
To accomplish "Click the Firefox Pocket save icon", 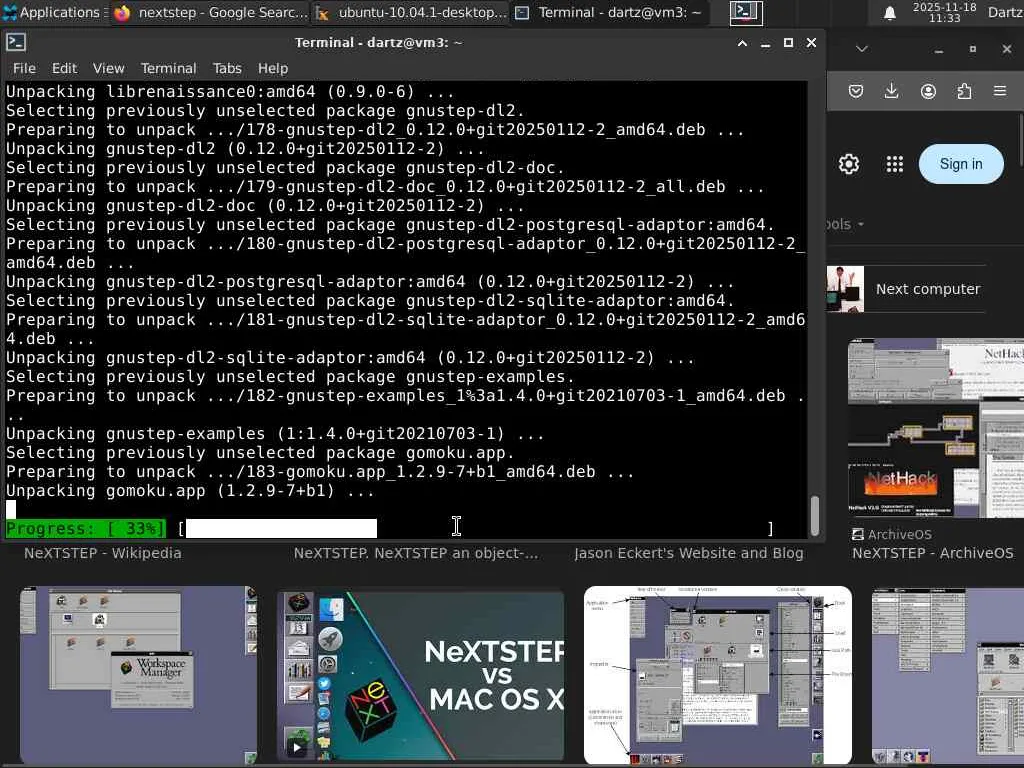I will click(856, 91).
